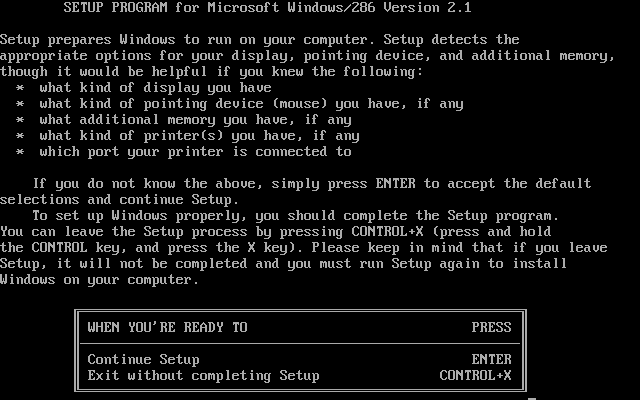The image size is (640, 400).
Task: Click the WHEN YOU'RE READY TO header
Action: [x=167, y=327]
